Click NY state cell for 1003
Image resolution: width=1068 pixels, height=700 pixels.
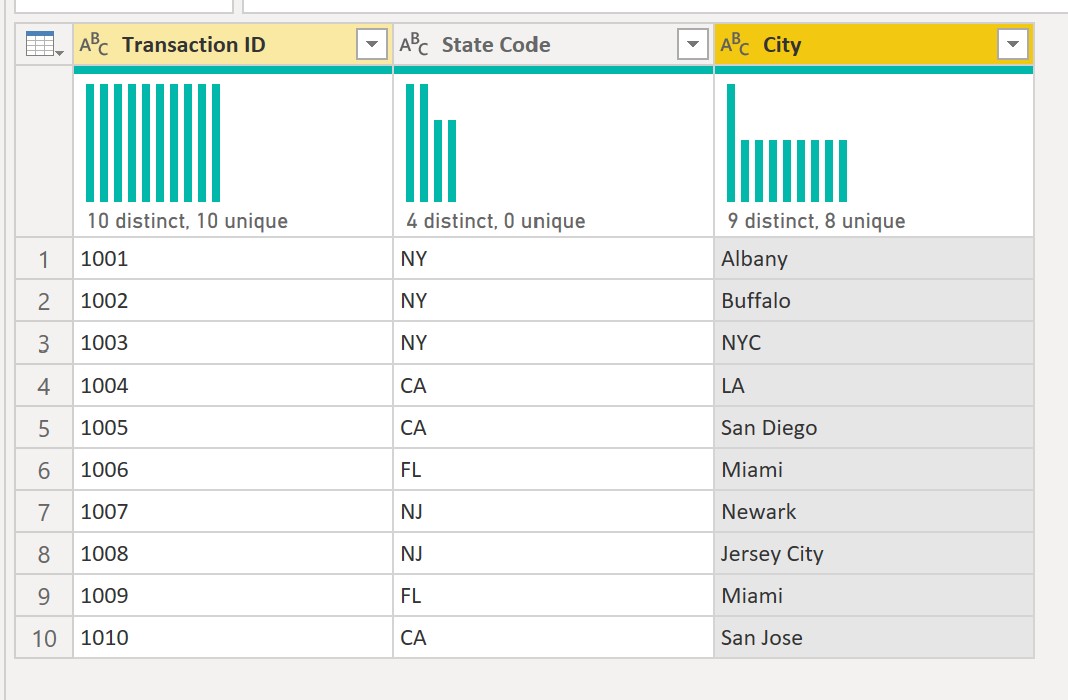(x=553, y=343)
